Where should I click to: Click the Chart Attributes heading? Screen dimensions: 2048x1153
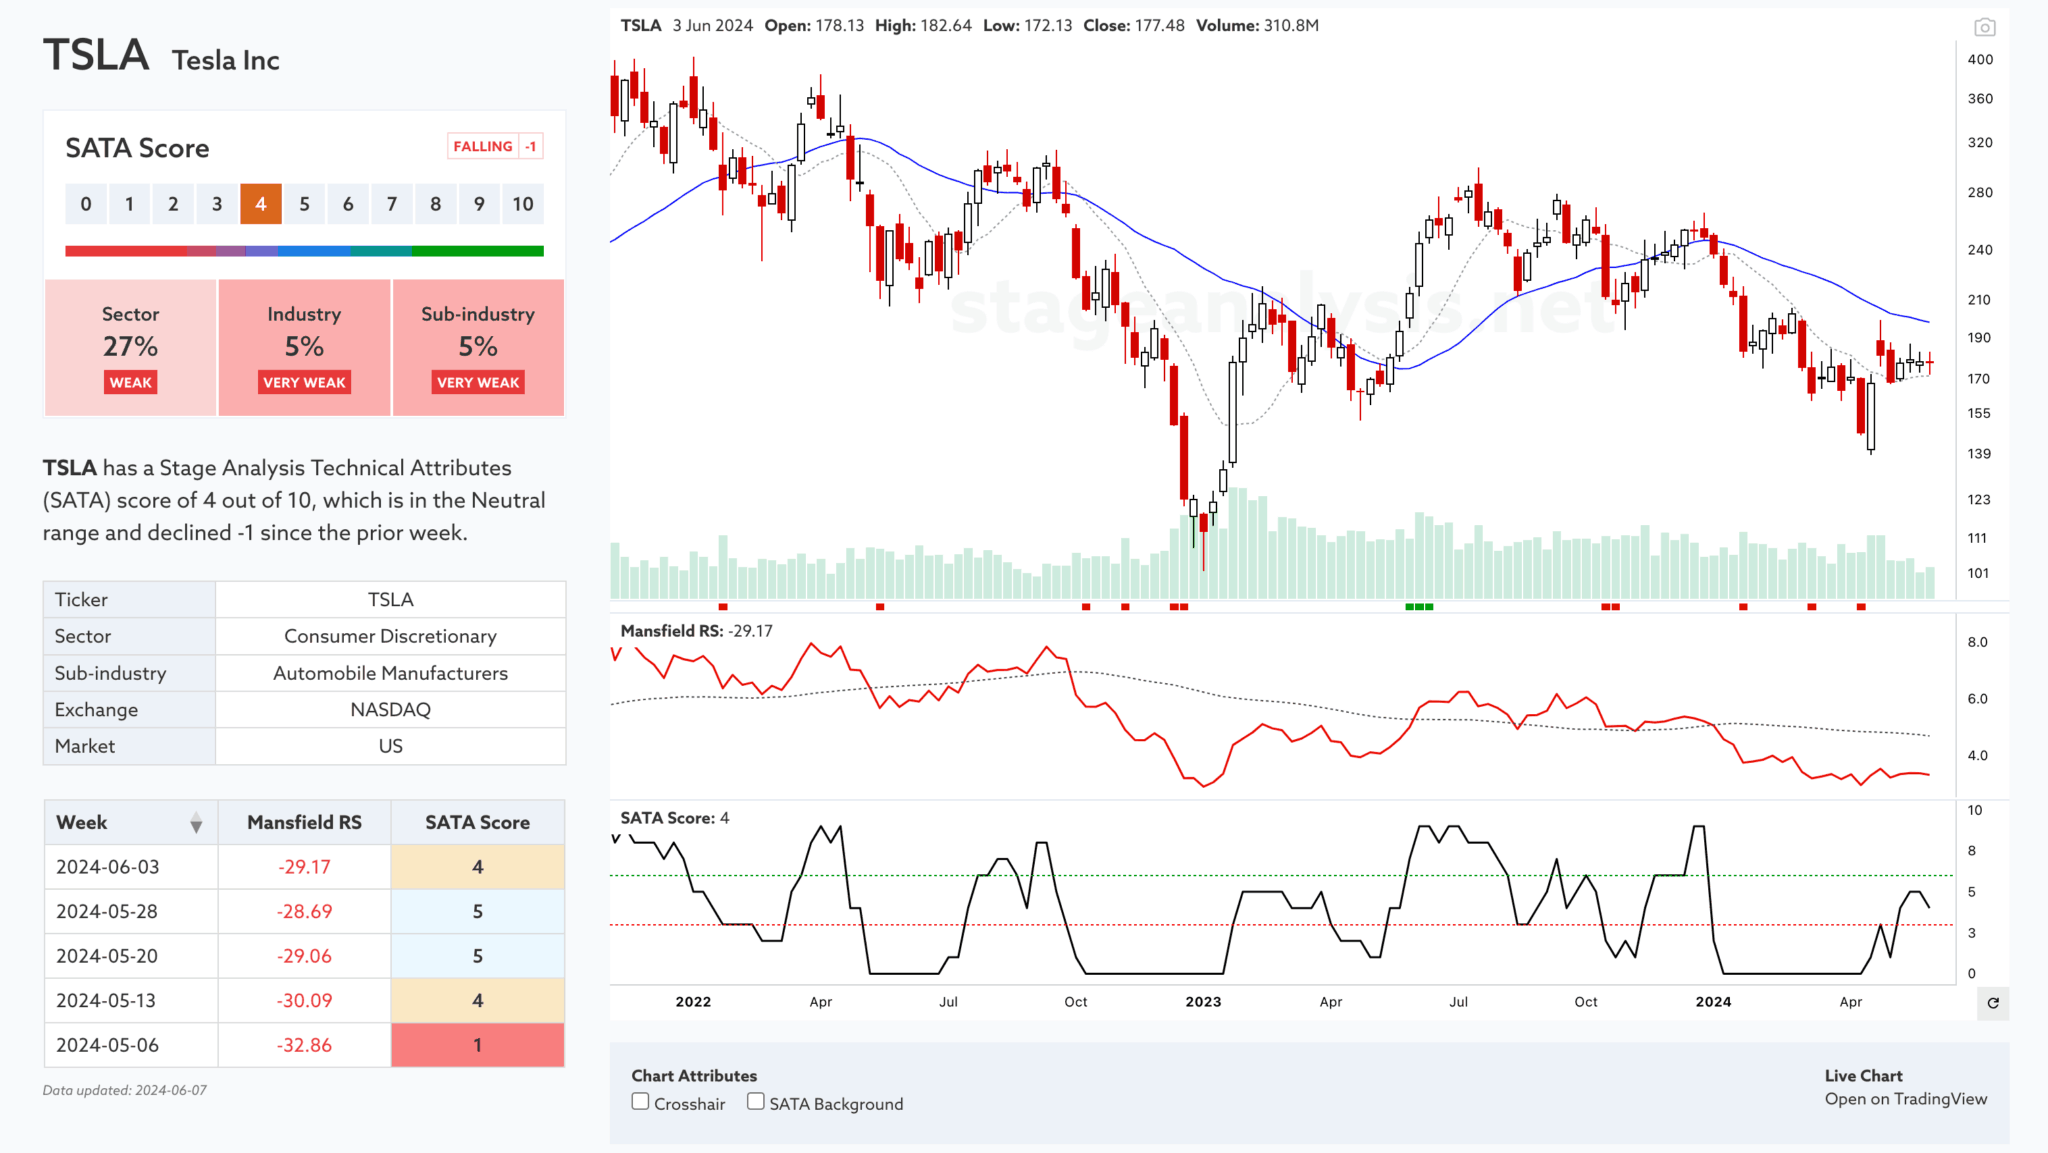click(x=694, y=1076)
